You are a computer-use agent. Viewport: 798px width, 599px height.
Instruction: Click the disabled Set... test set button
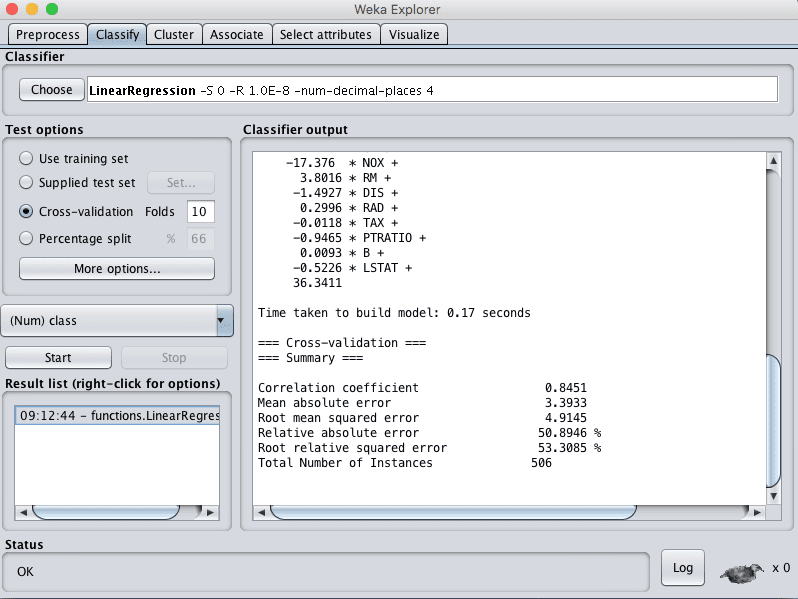[x=181, y=183]
